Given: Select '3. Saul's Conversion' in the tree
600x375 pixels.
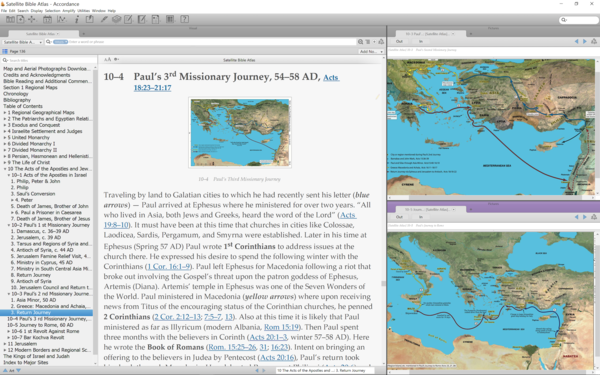Looking at the screenshot, I should 33,194.
